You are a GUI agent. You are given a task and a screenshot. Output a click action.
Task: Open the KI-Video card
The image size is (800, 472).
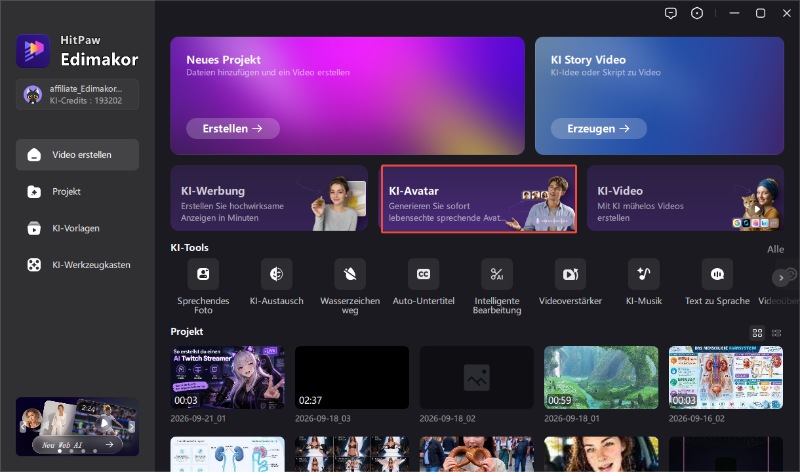[685, 198]
